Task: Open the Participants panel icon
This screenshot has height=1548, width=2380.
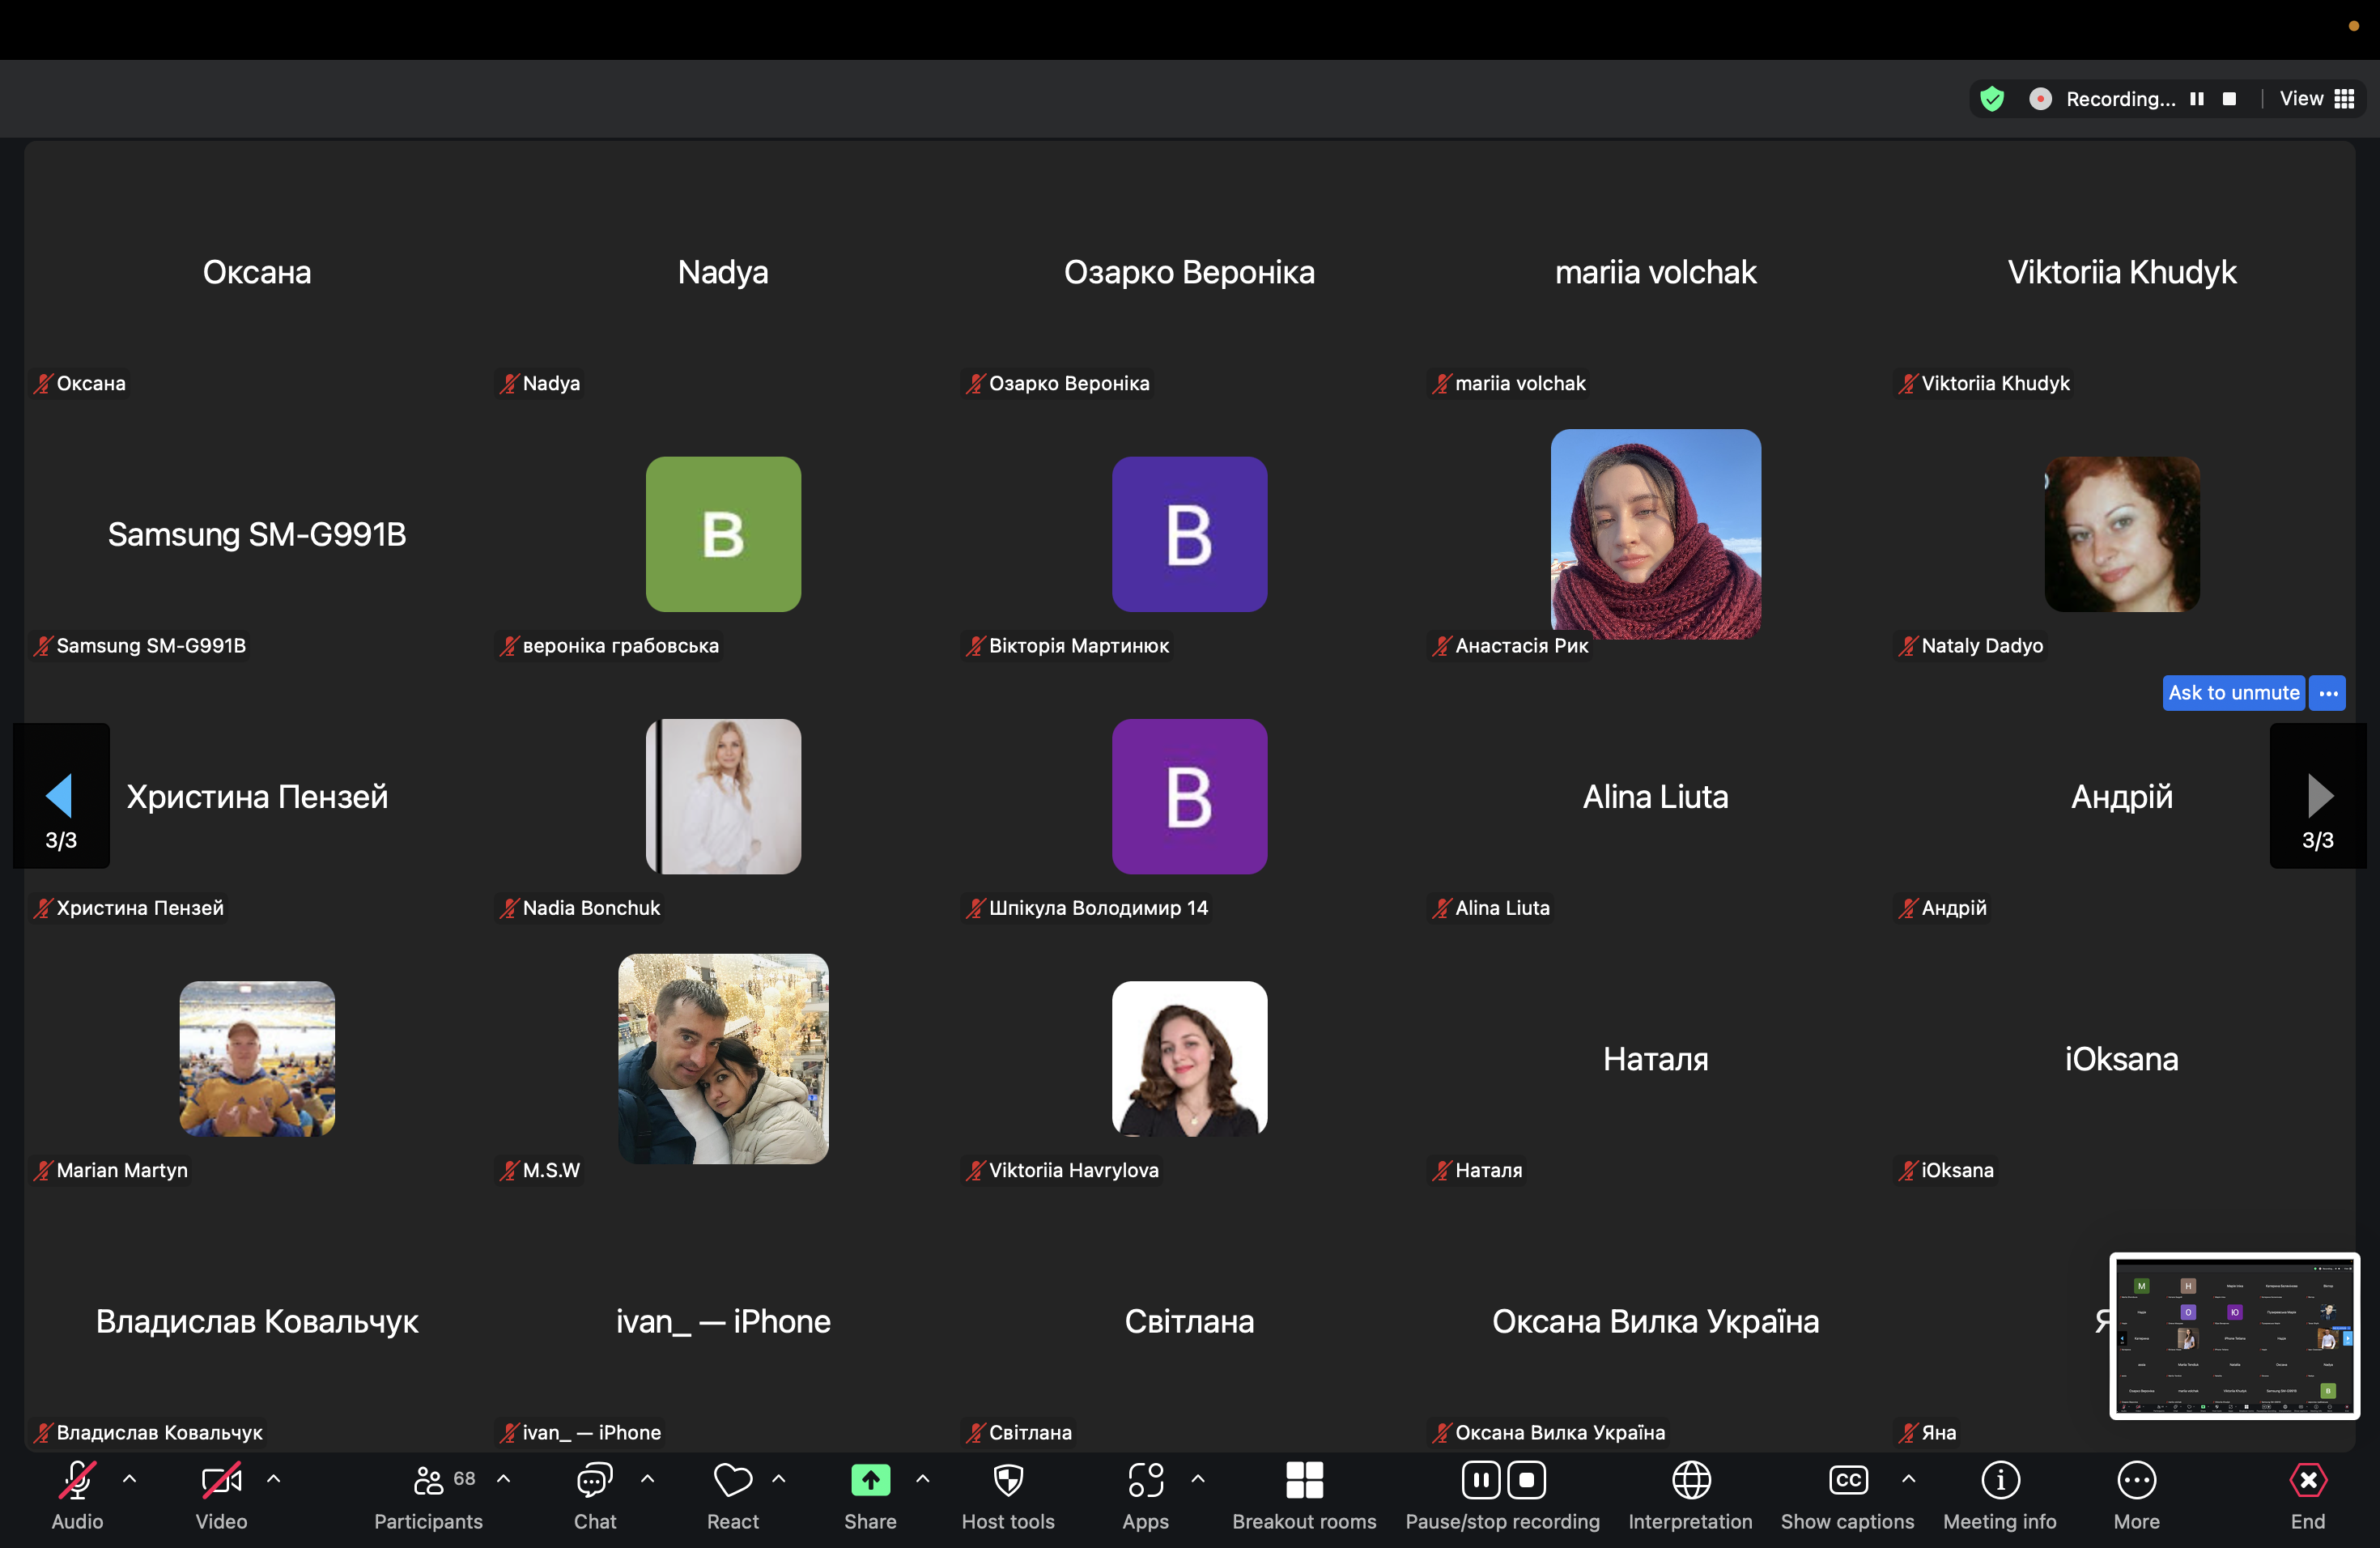Action: [x=428, y=1480]
